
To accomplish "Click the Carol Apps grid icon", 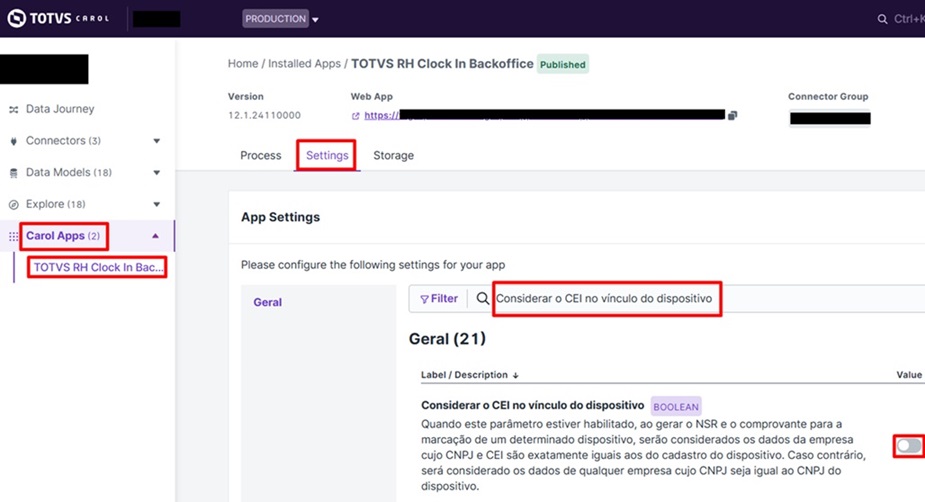I will tap(14, 237).
